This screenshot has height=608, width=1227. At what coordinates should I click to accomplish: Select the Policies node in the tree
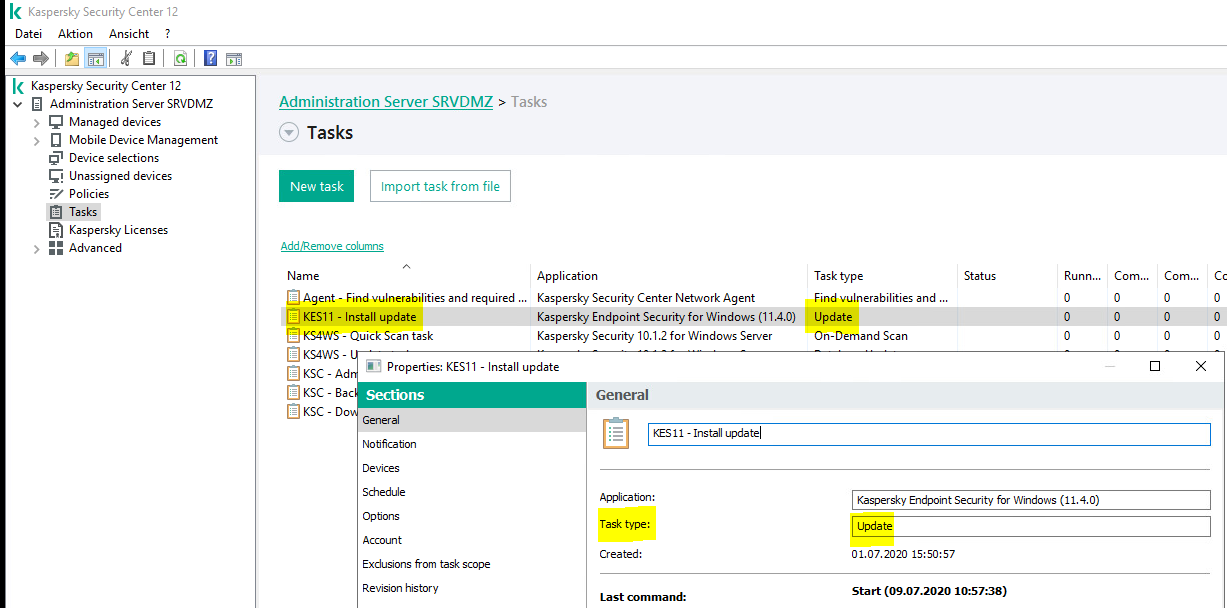[89, 194]
